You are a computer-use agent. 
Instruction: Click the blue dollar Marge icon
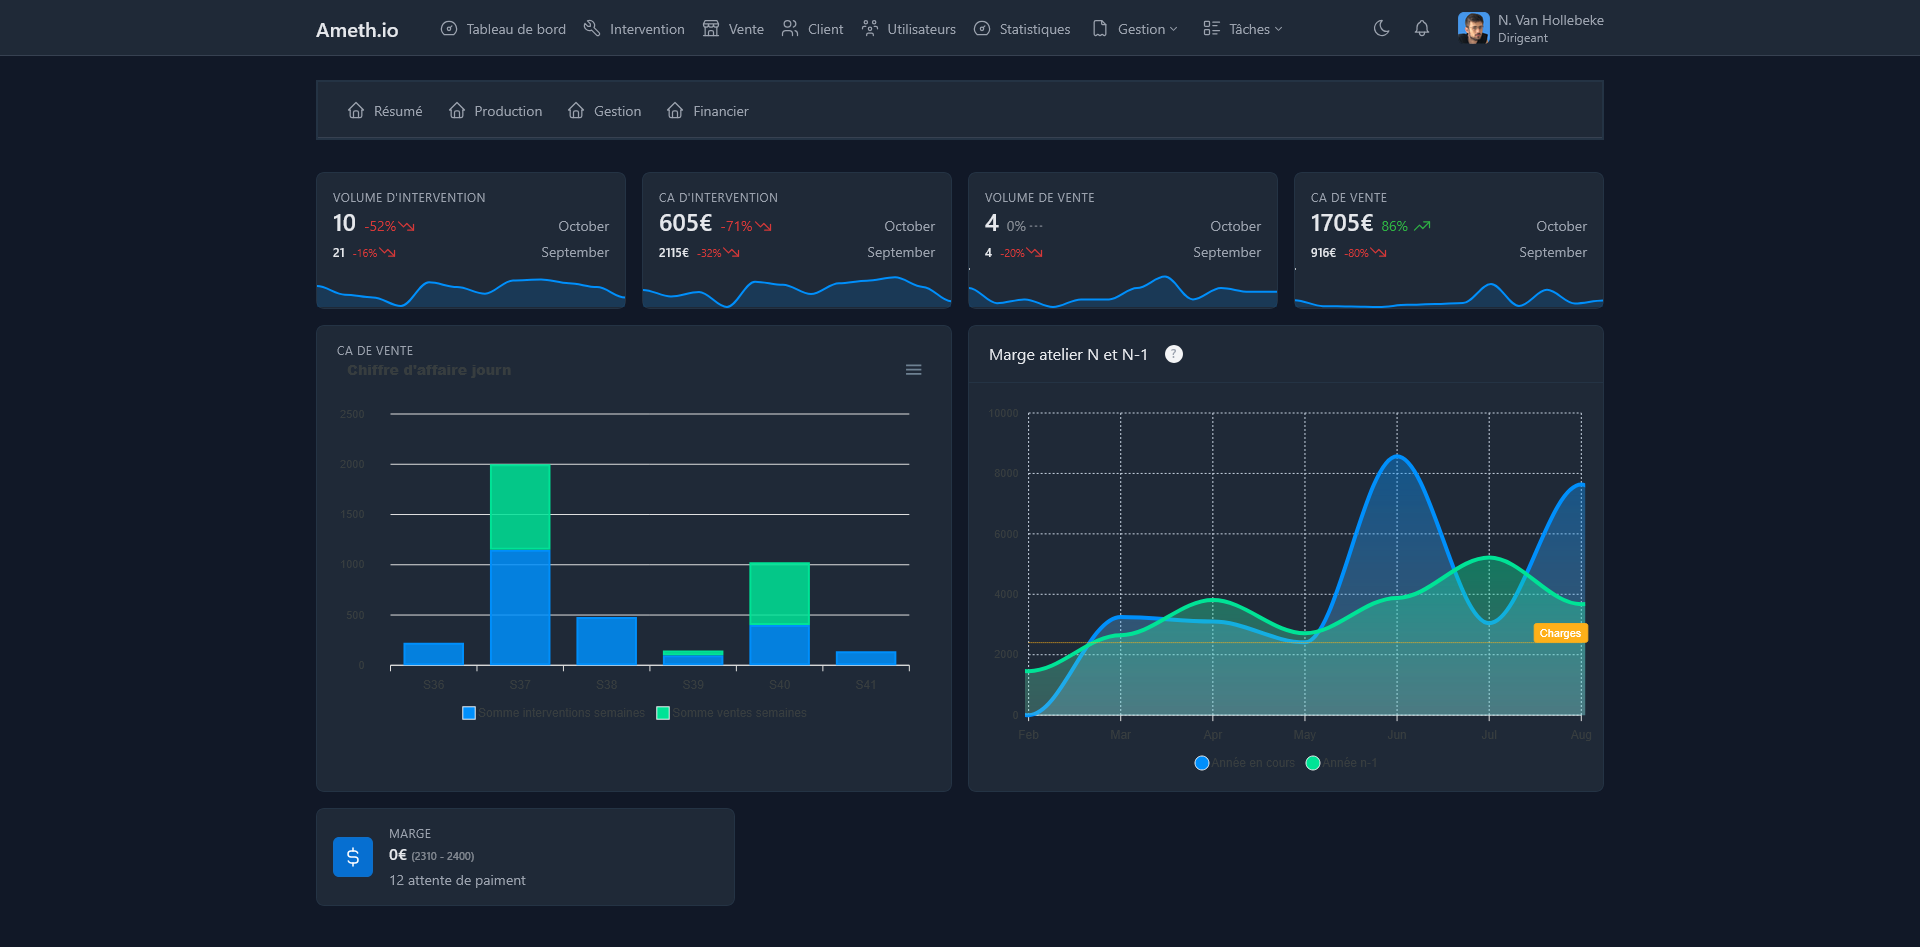(x=353, y=857)
